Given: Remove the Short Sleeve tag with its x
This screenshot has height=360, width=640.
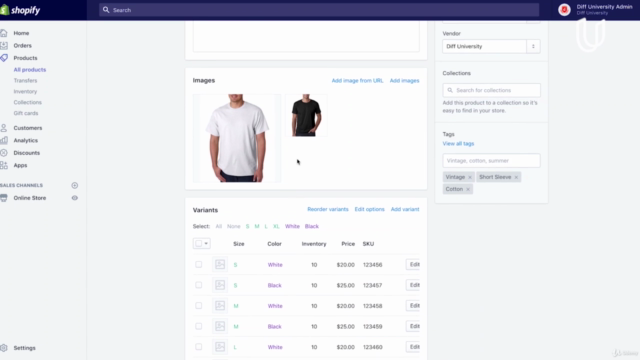Looking at the screenshot, I should coord(516,177).
